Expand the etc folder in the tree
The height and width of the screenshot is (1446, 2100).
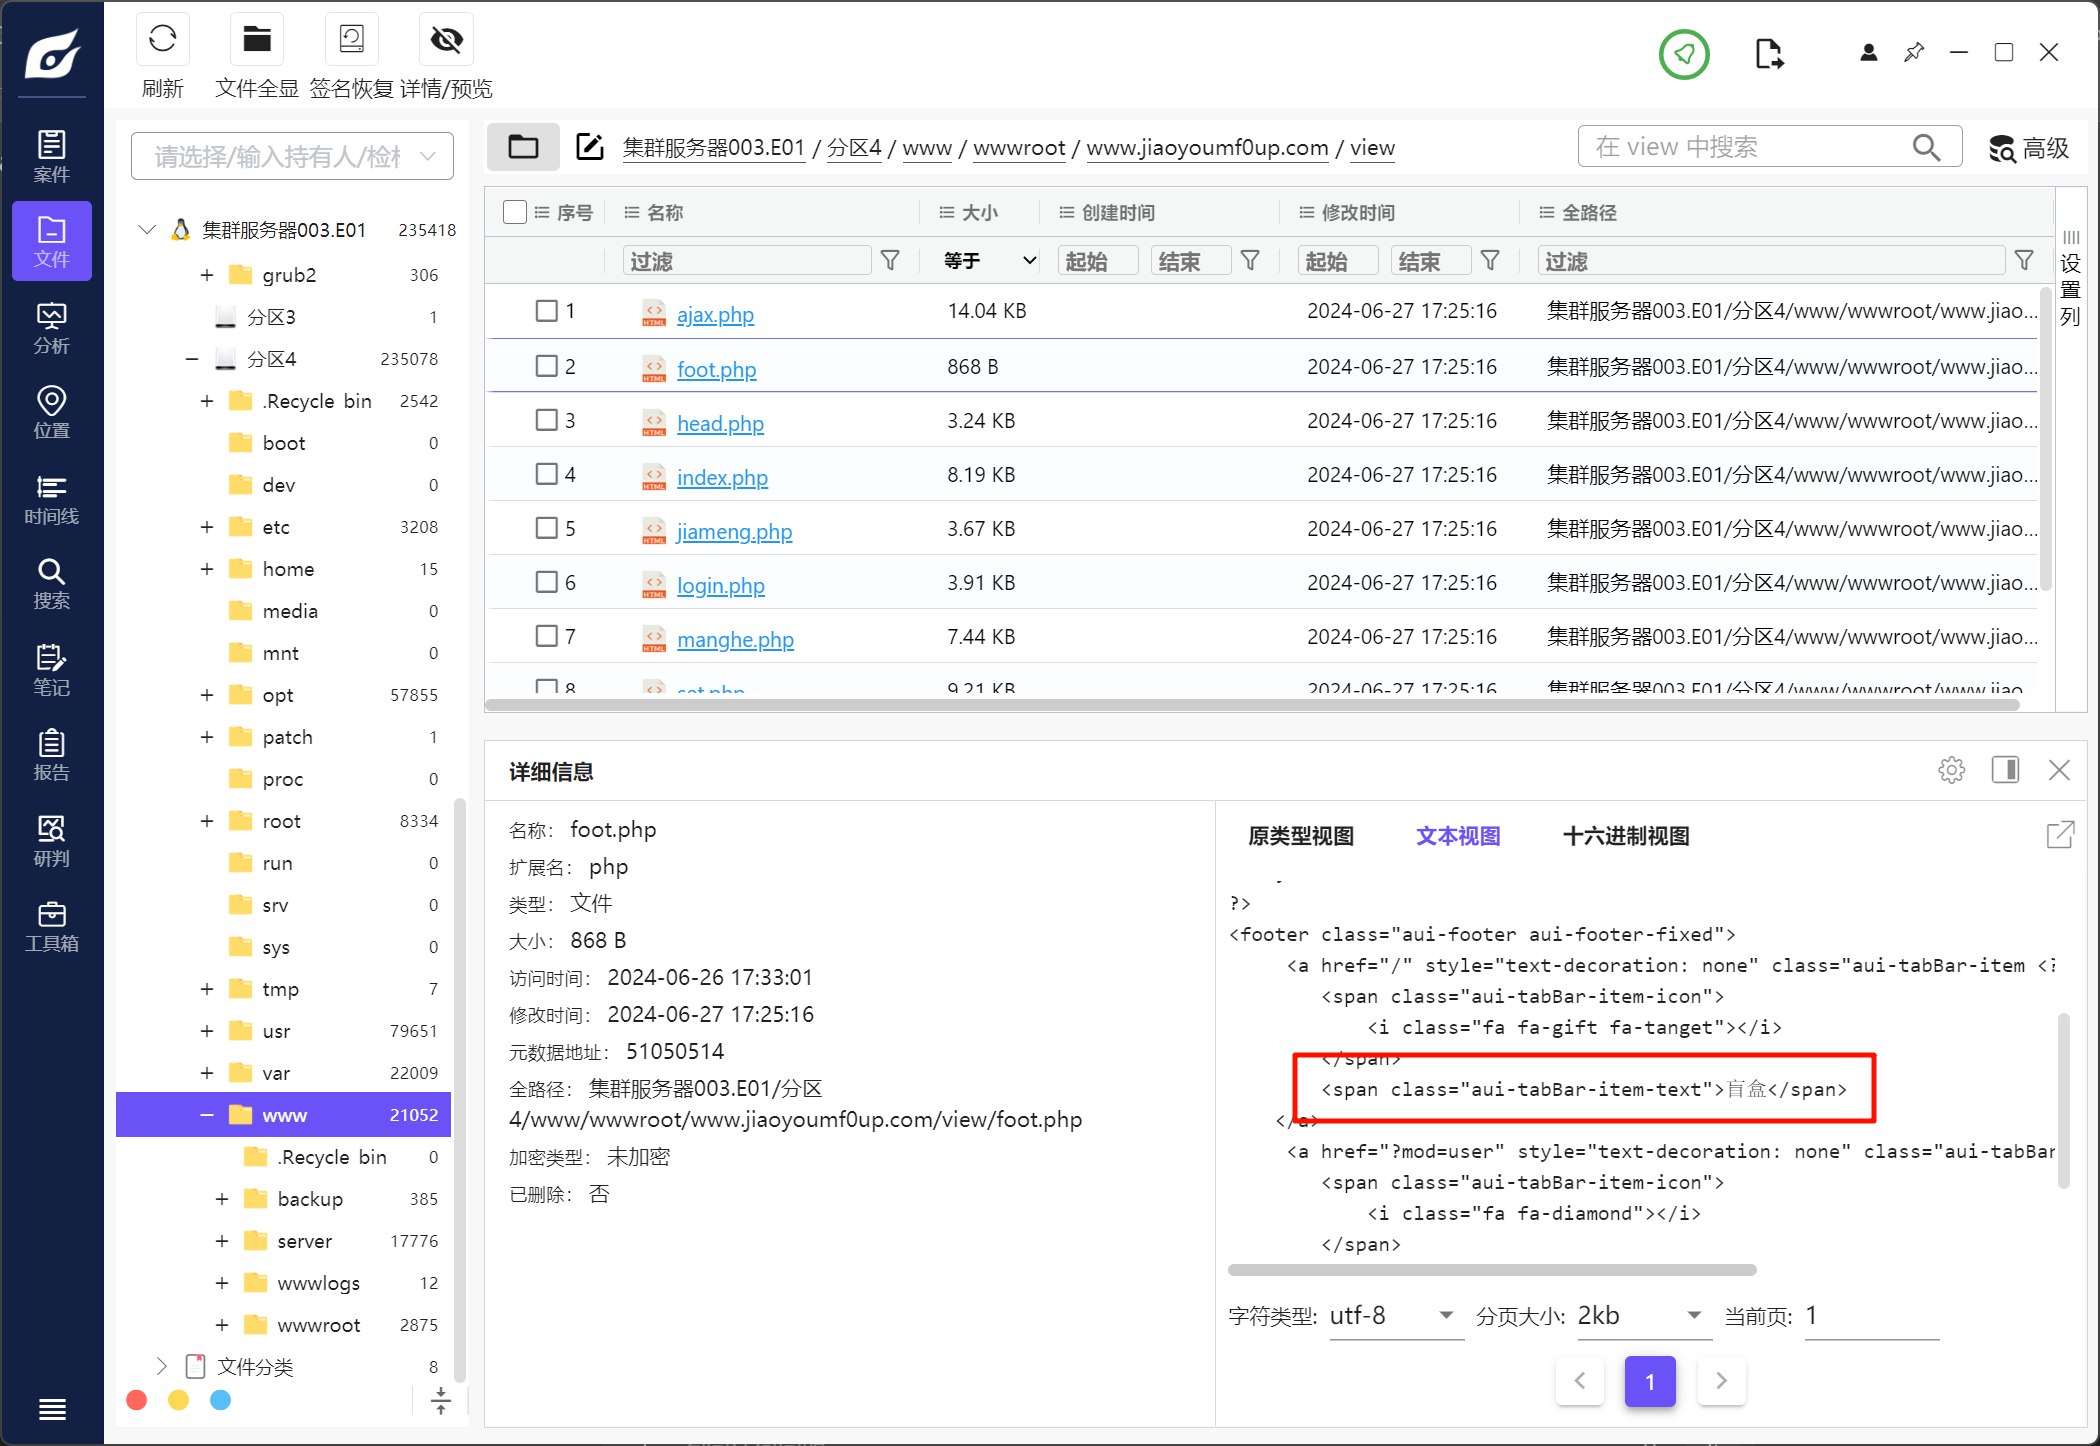click(207, 527)
